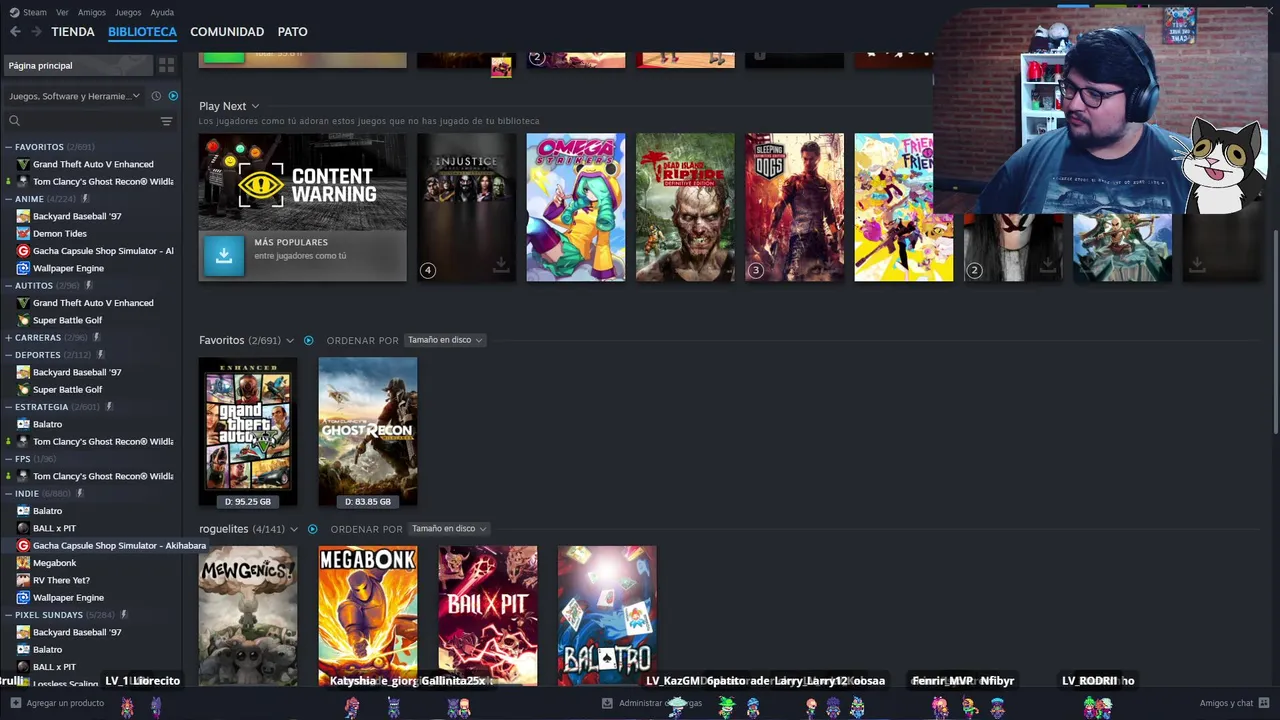The width and height of the screenshot is (1280, 720).
Task: Collapse the FPS collection
Action: click(x=8, y=459)
